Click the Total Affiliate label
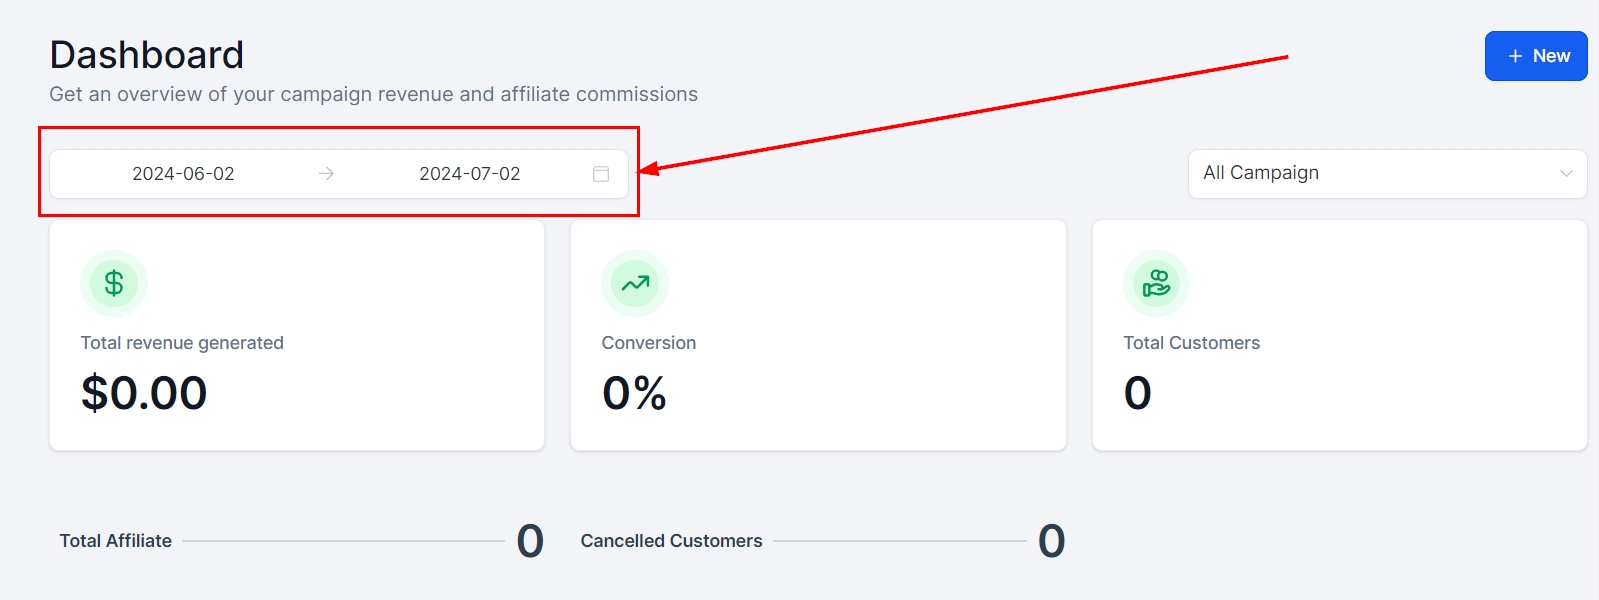The height and width of the screenshot is (600, 1599). point(116,541)
